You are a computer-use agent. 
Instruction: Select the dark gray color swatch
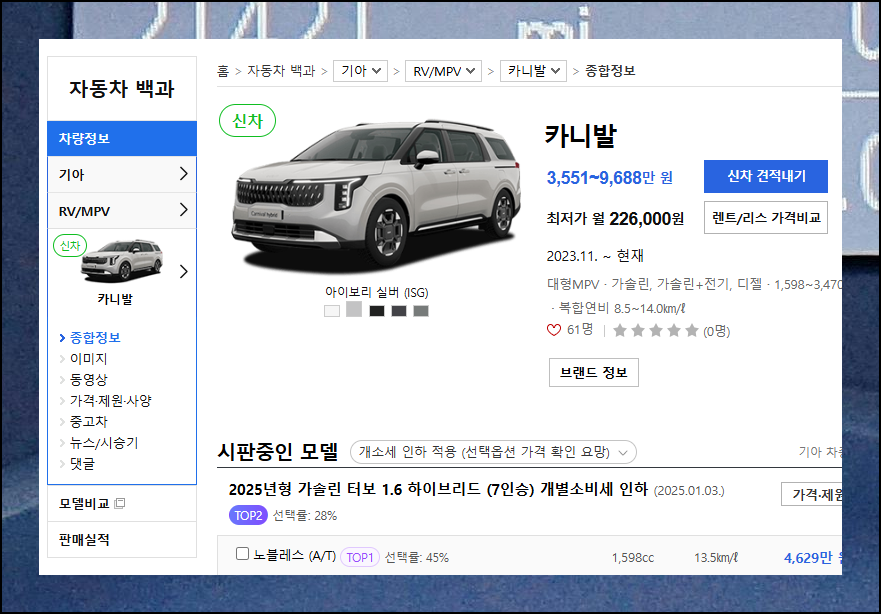coord(399,311)
